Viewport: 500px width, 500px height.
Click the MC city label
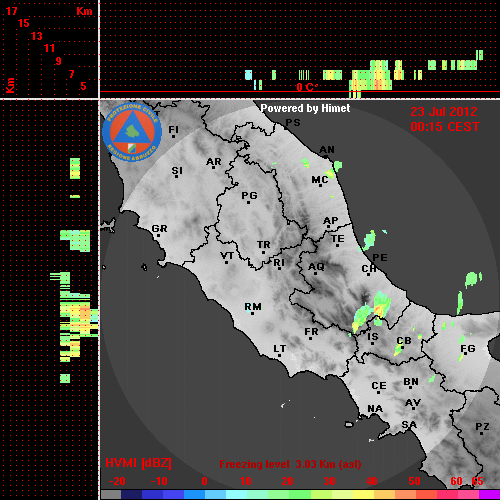[320, 180]
